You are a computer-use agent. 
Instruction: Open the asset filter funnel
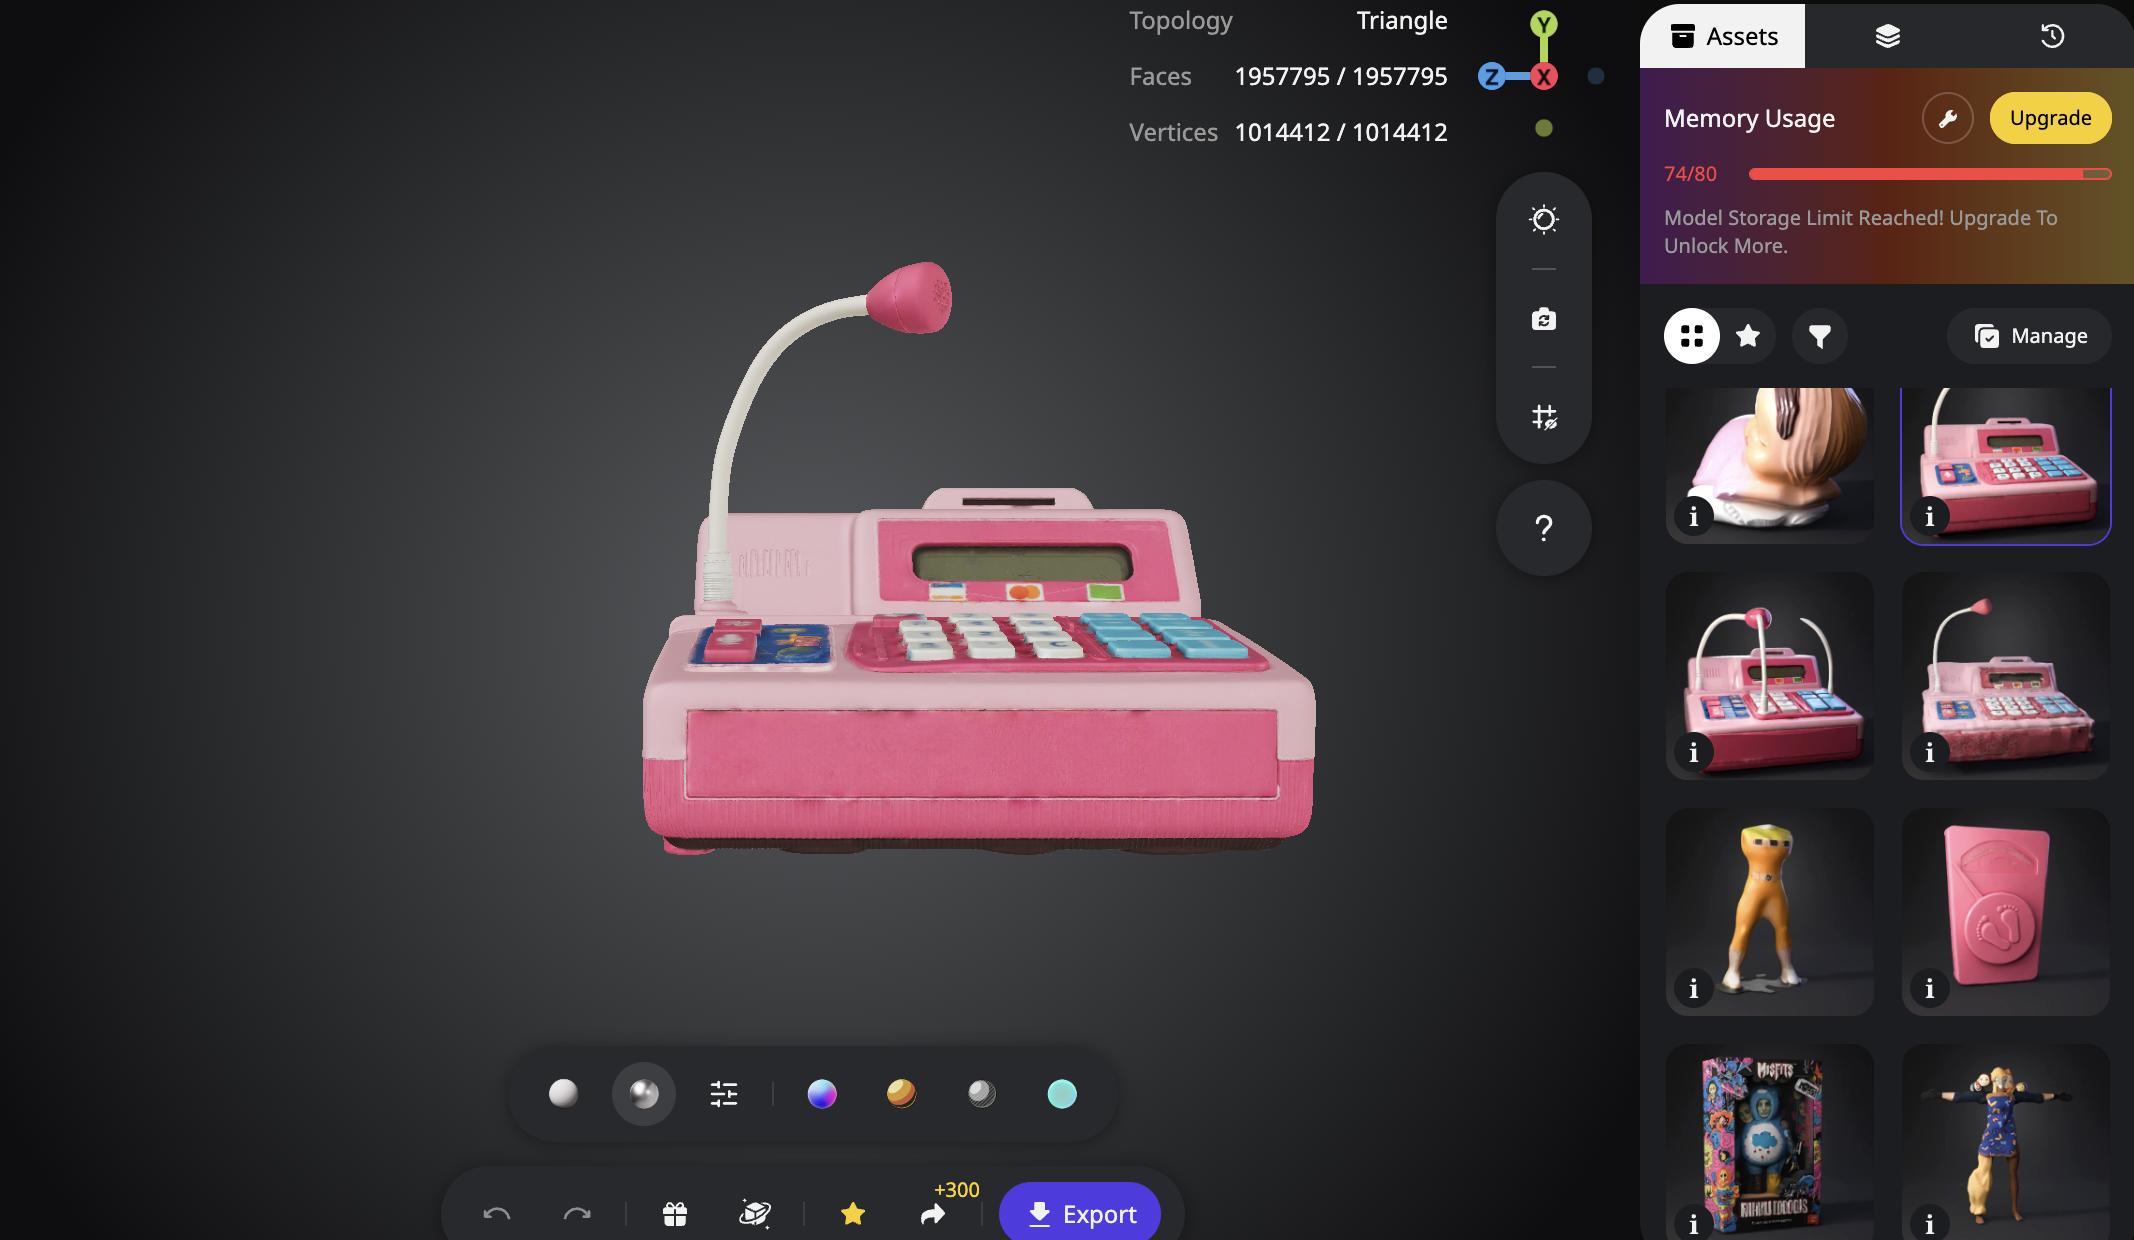click(1820, 336)
